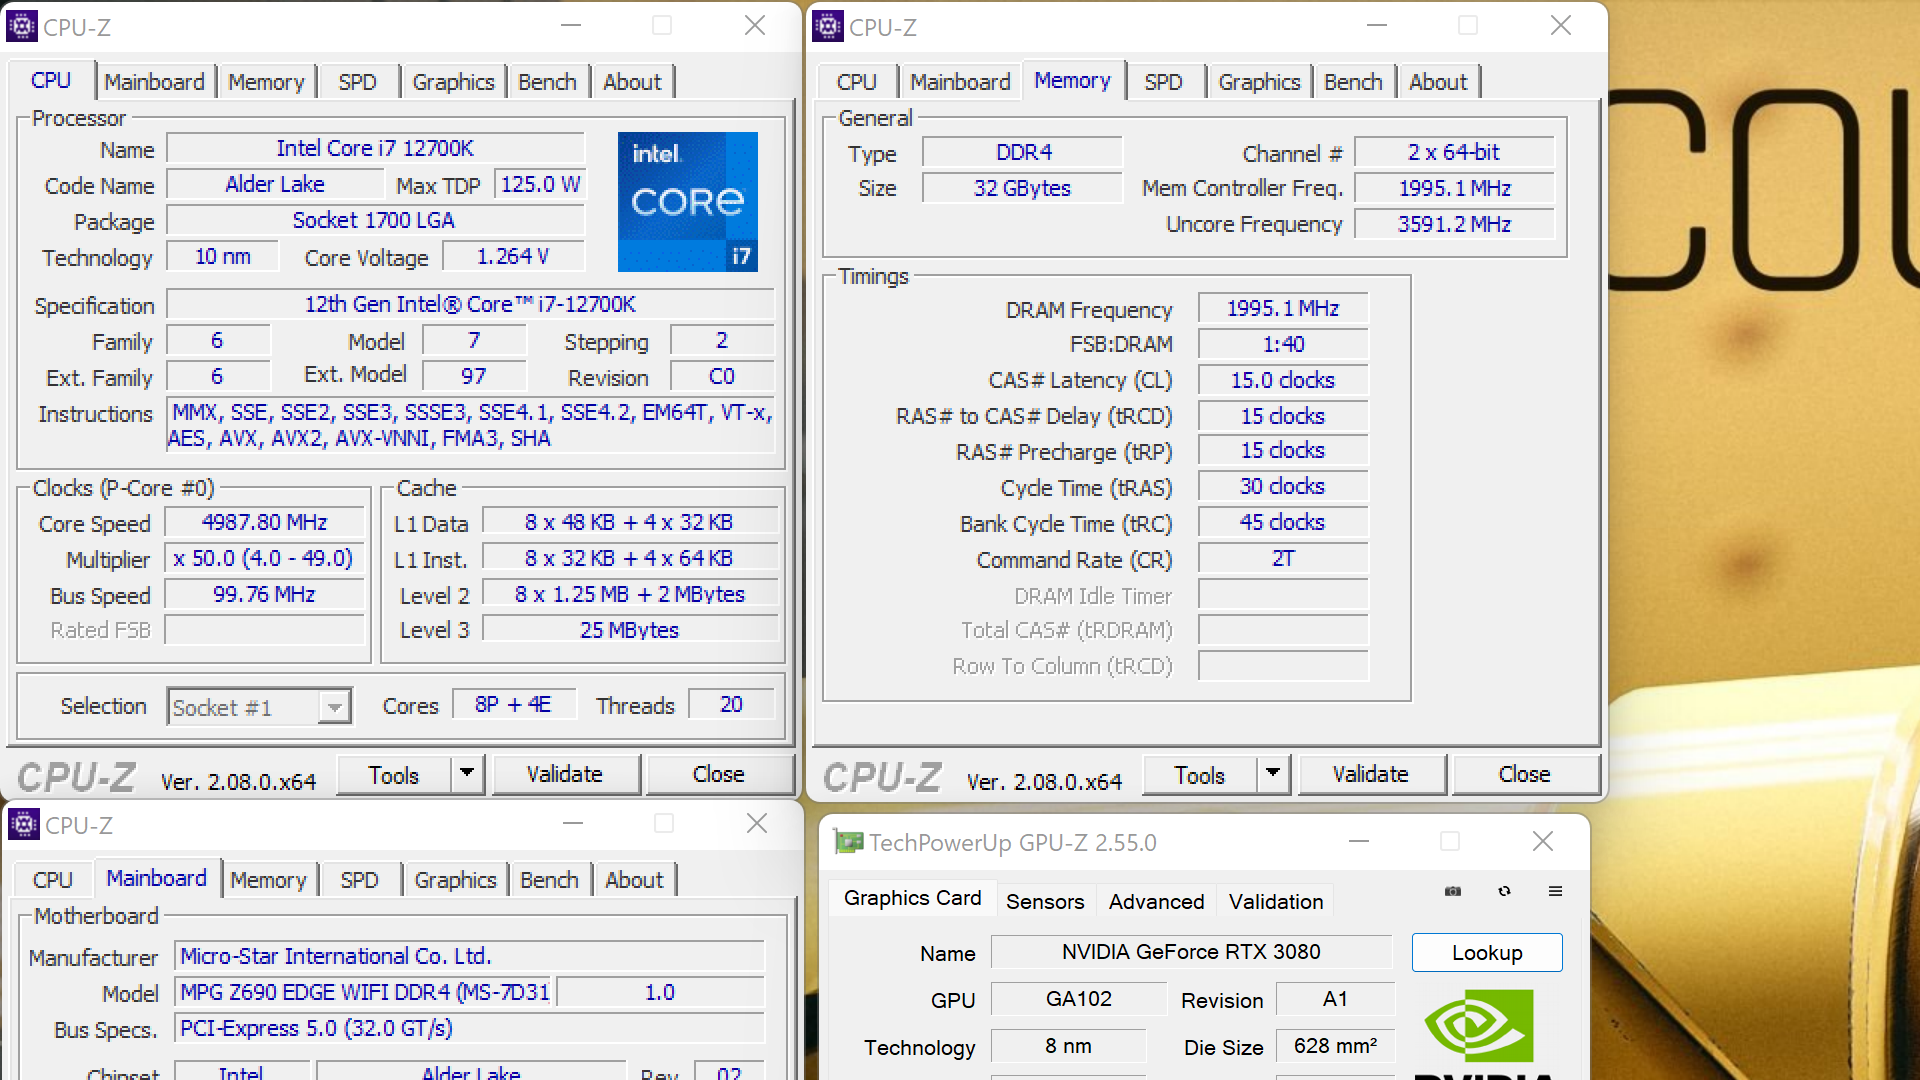The width and height of the screenshot is (1920, 1080).
Task: Open About tab in CPU window
Action: (632, 82)
